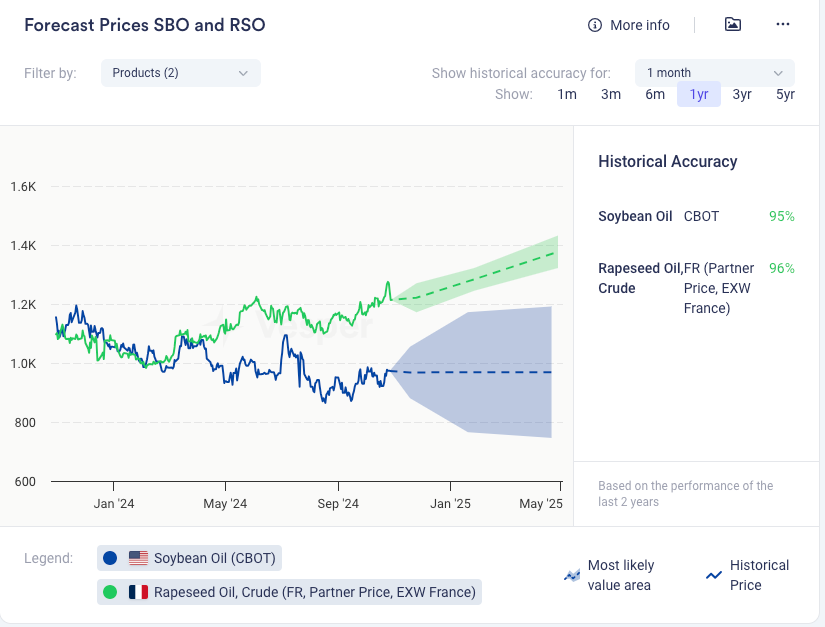The width and height of the screenshot is (825, 627).
Task: Click the green Rapeseed Oil color dot
Action: click(x=111, y=592)
